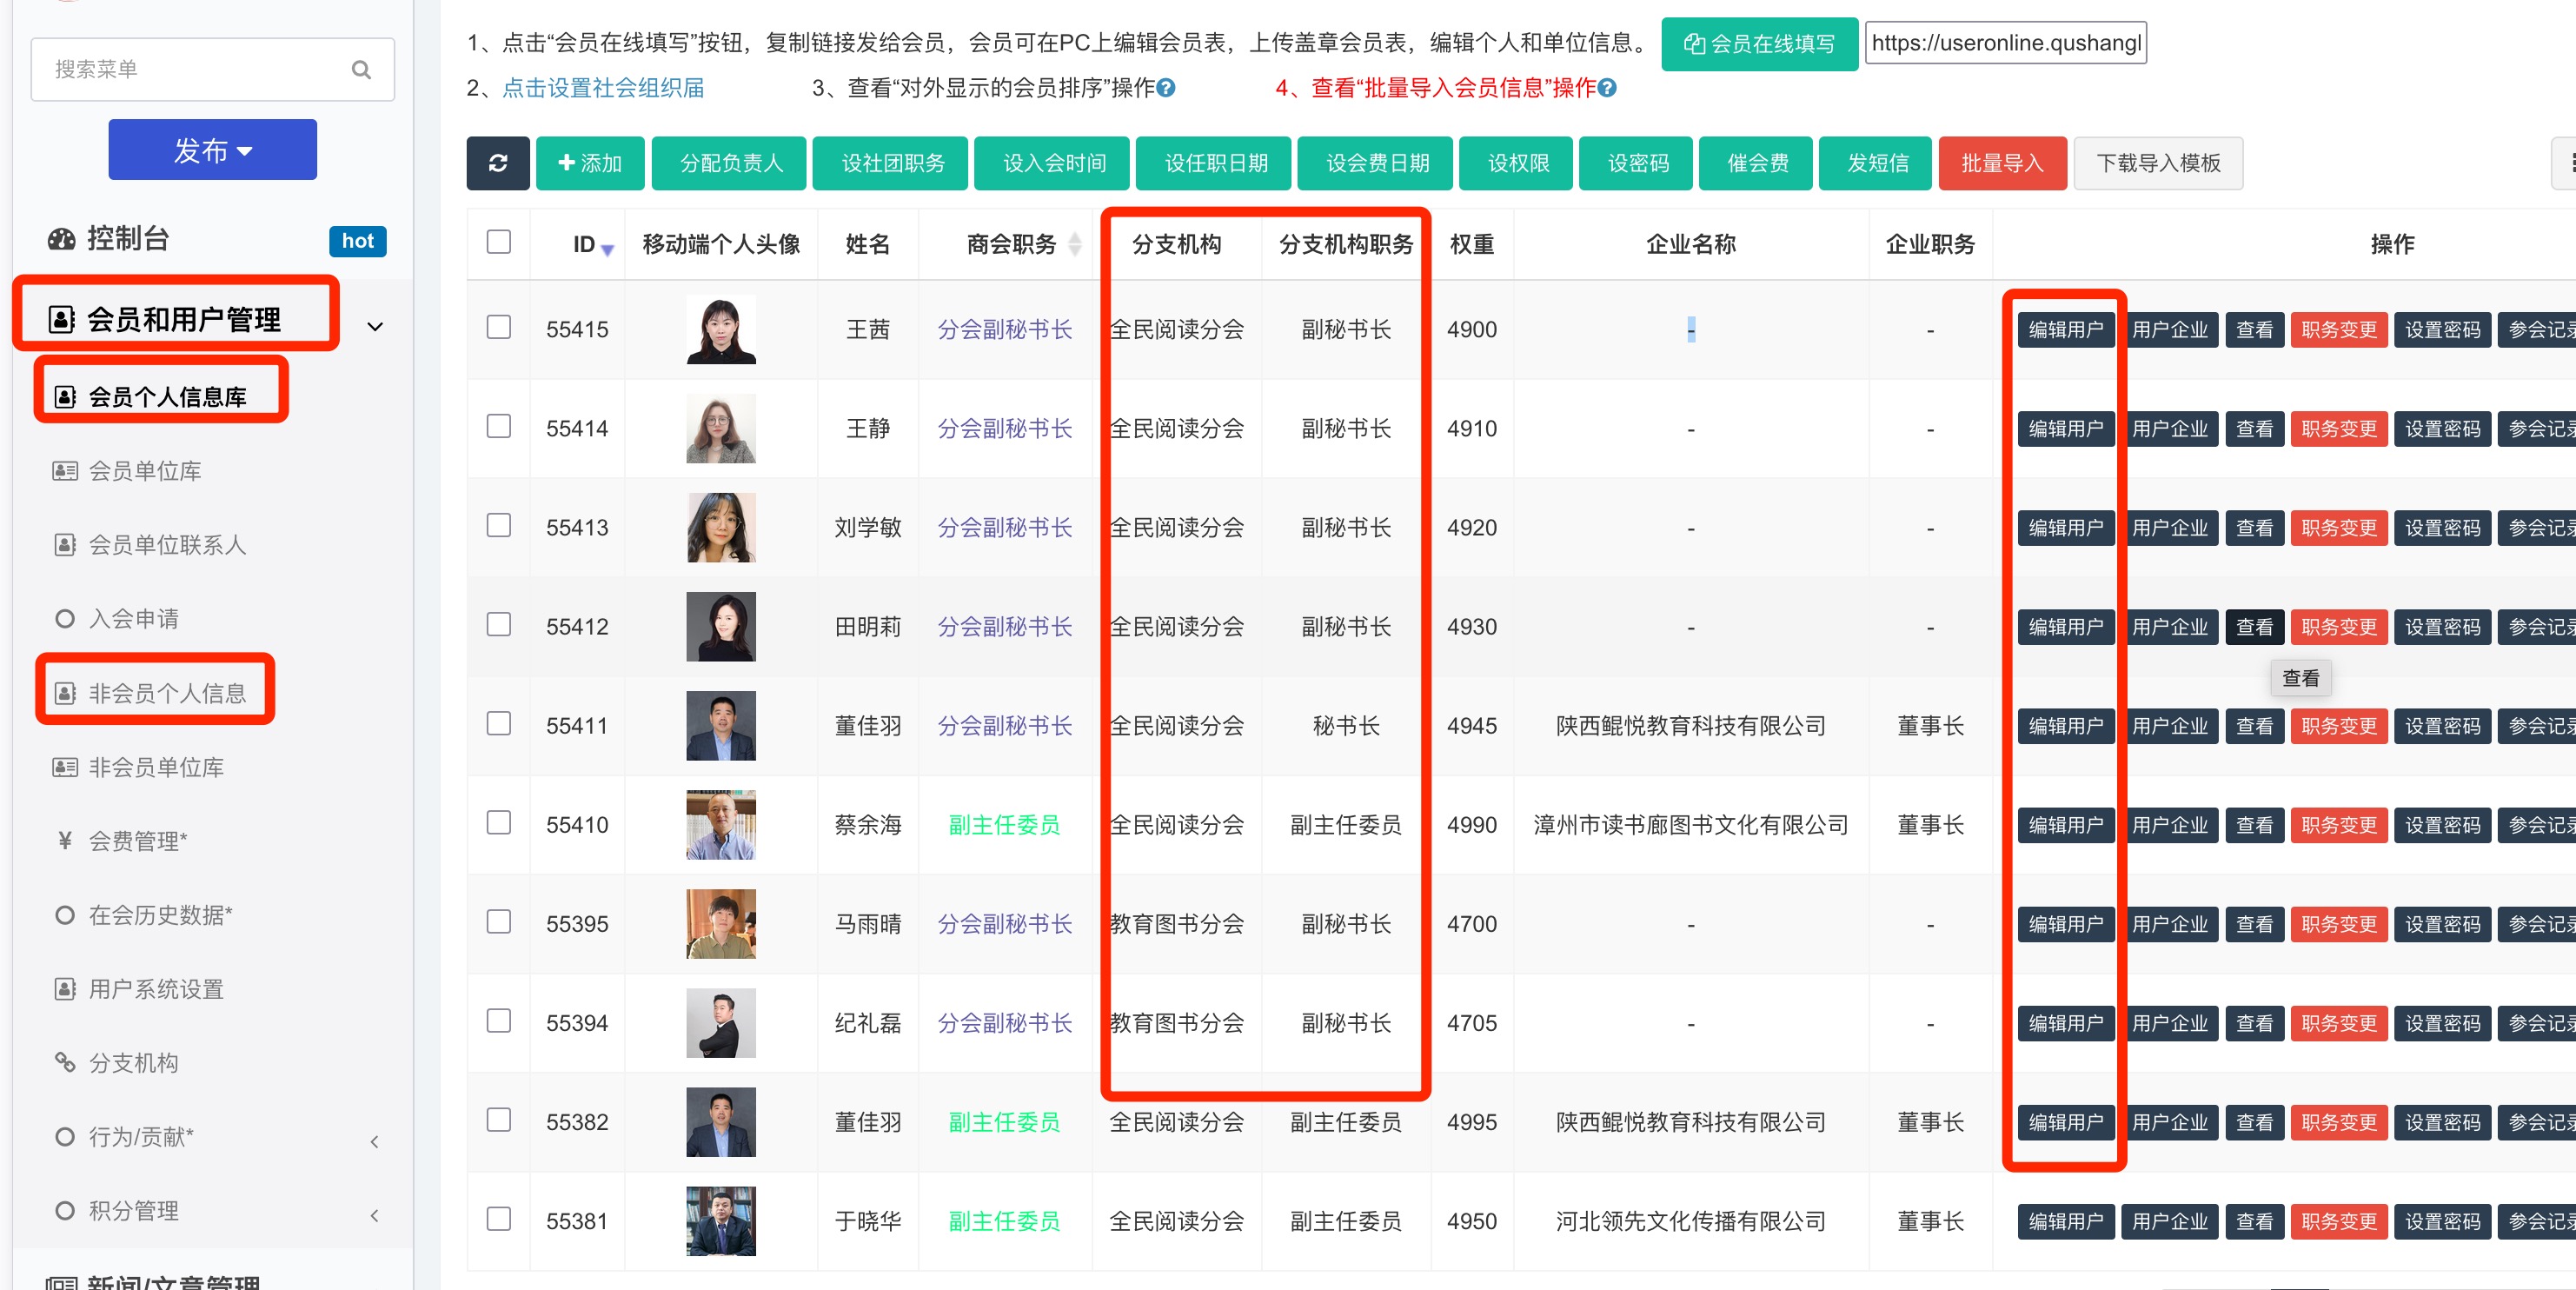The image size is (2576, 1290).
Task: Click the 会费管理 yen icon
Action: click(65, 841)
